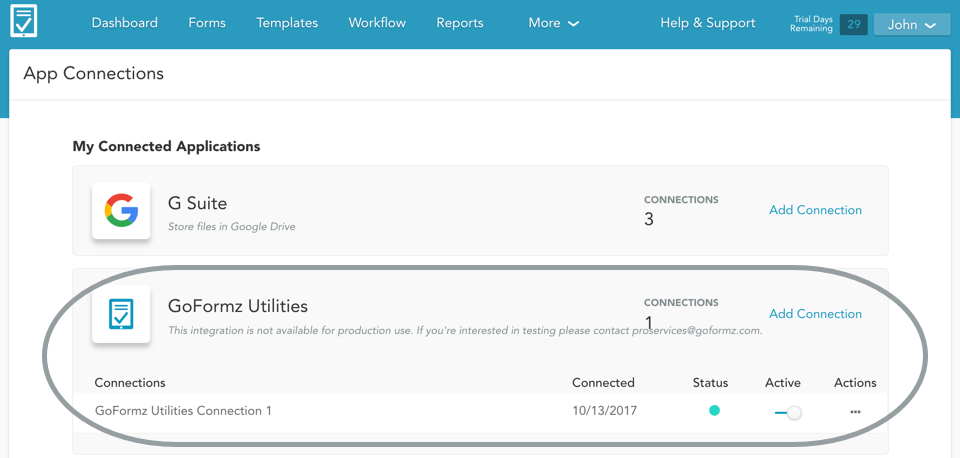Screen dimensions: 960x458
Task: Add Connection for GoFormz Utilities
Action: click(x=816, y=313)
